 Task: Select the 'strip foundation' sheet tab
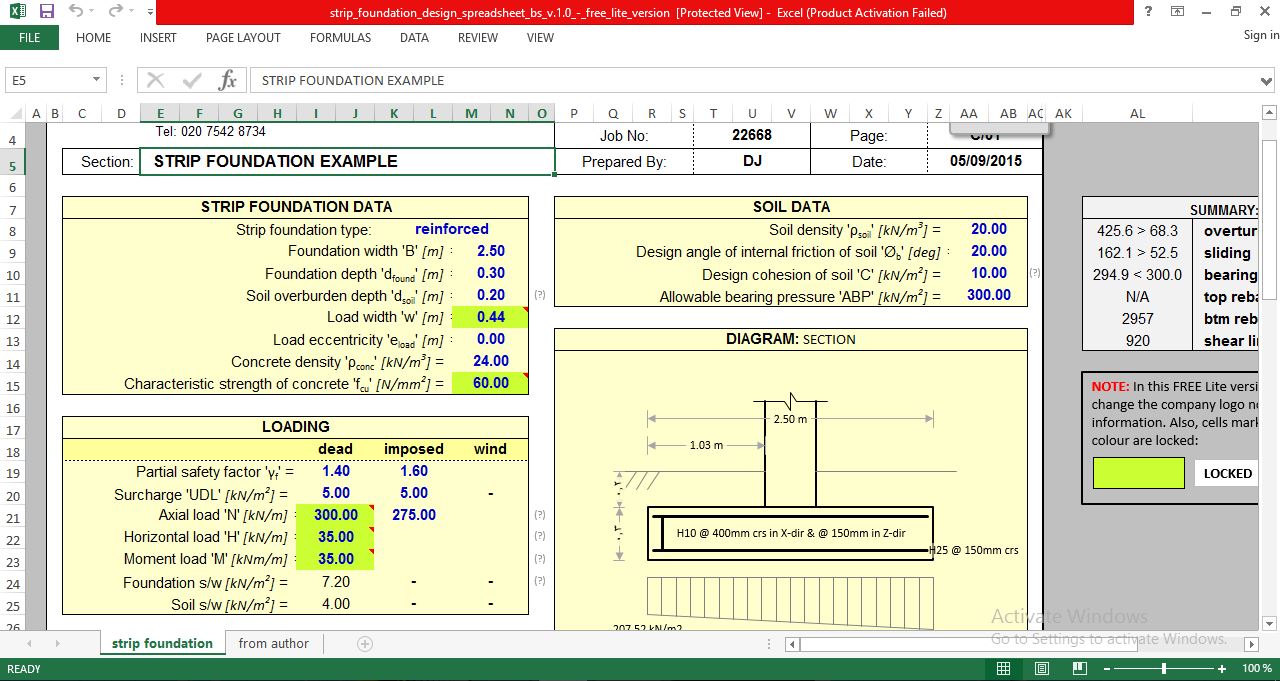pyautogui.click(x=162, y=643)
